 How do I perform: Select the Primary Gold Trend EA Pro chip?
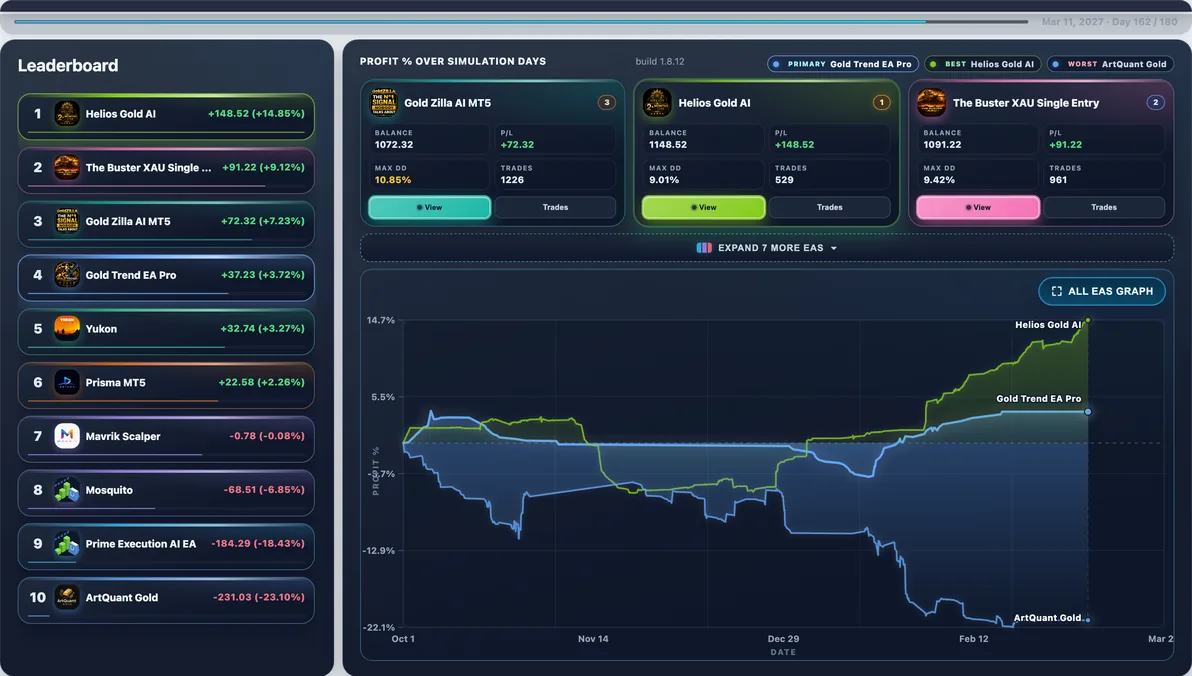click(843, 65)
